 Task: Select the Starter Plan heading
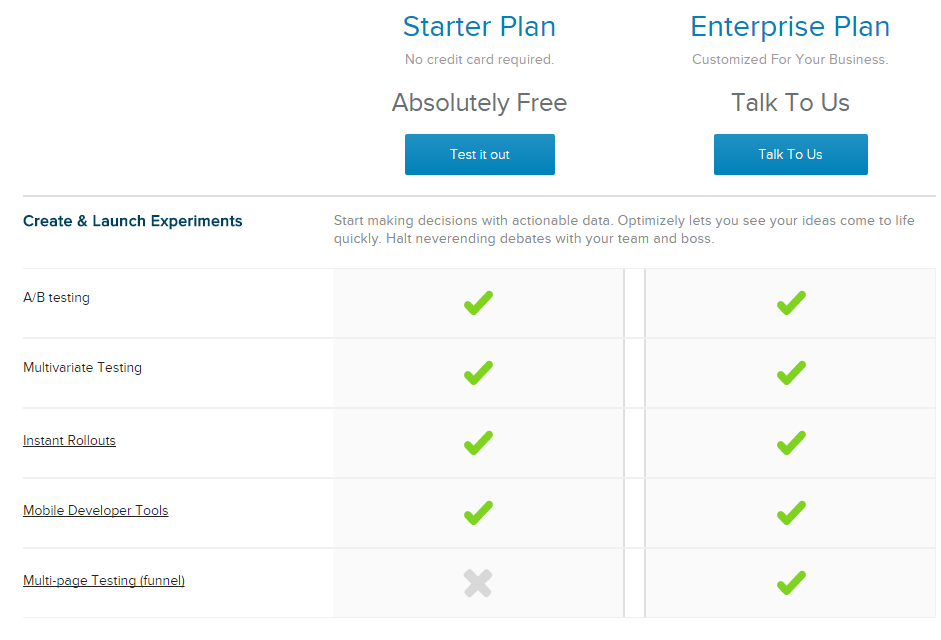(479, 27)
